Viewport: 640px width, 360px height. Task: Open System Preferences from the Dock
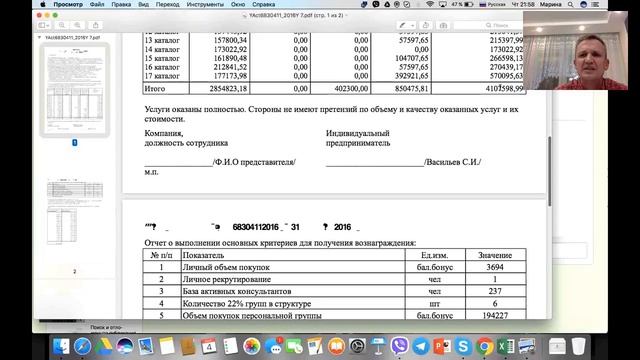click(357, 347)
